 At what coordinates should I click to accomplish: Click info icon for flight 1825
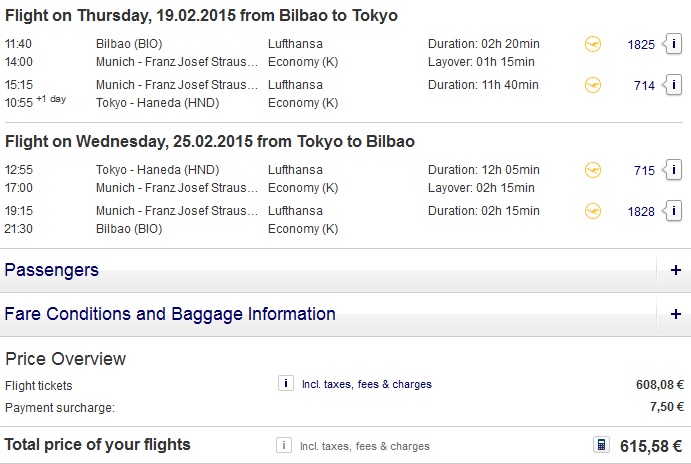click(674, 45)
